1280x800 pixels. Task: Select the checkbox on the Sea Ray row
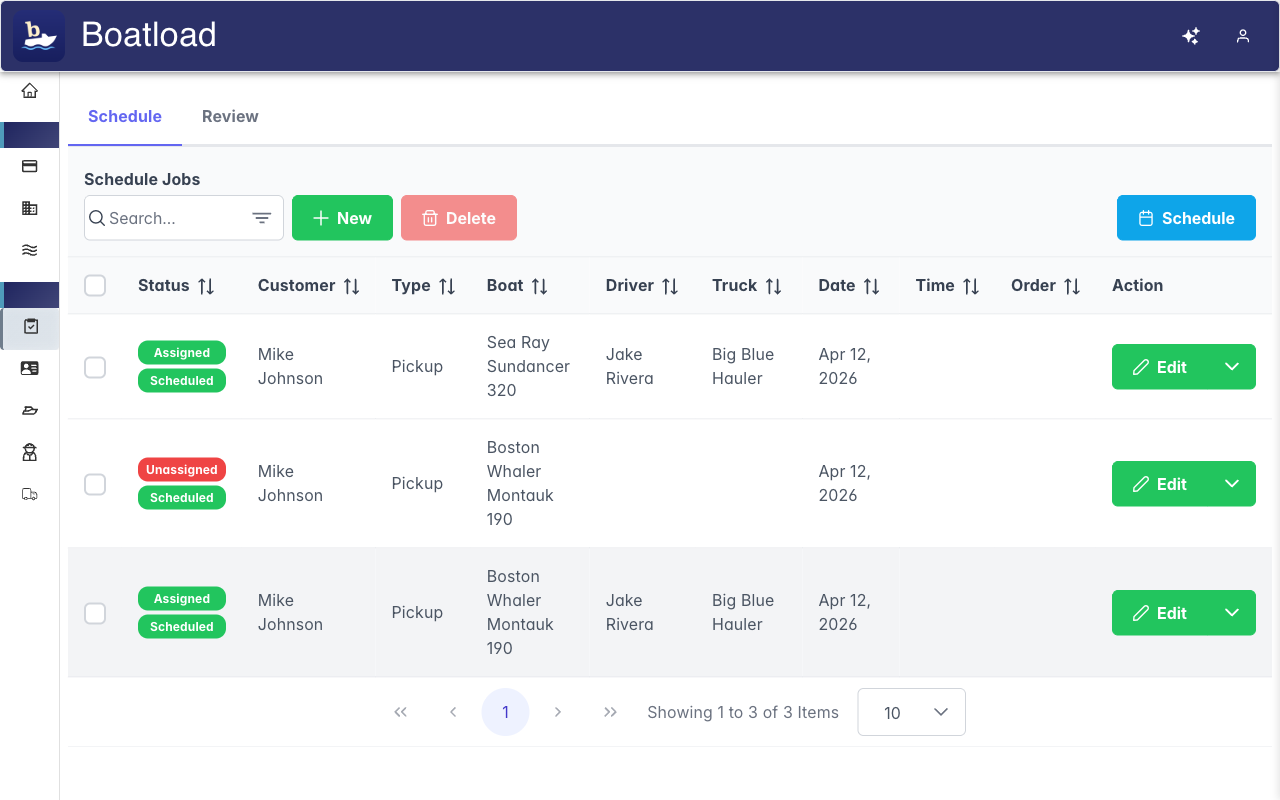pos(95,367)
